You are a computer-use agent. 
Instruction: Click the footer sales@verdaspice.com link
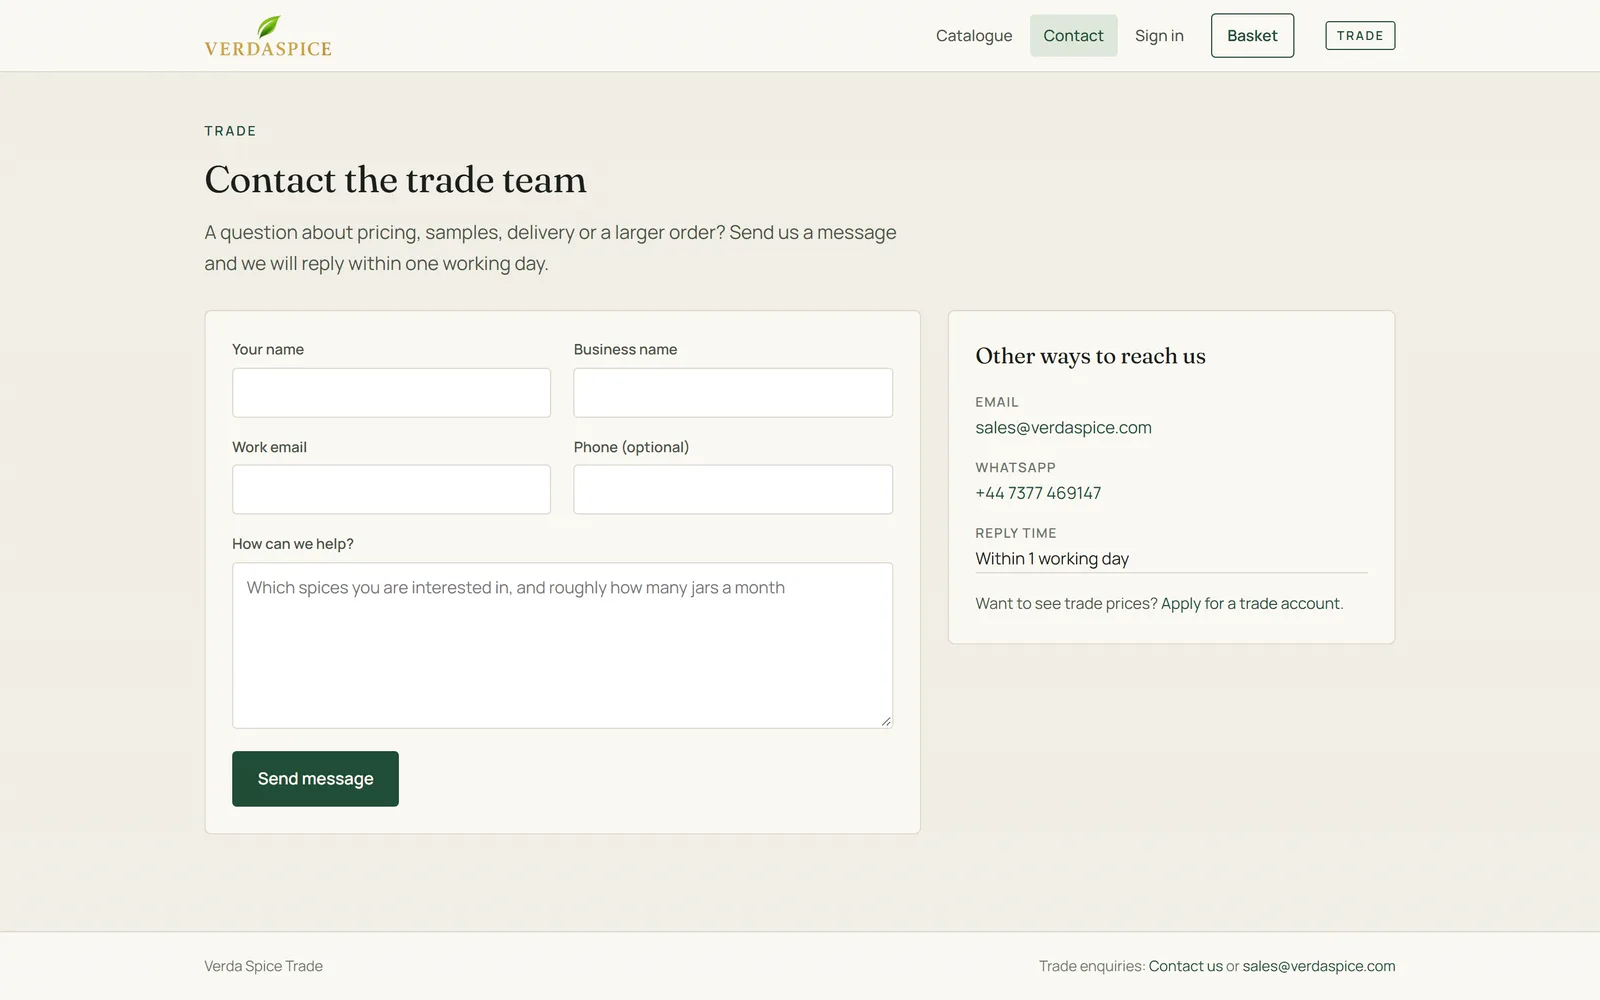[1319, 966]
